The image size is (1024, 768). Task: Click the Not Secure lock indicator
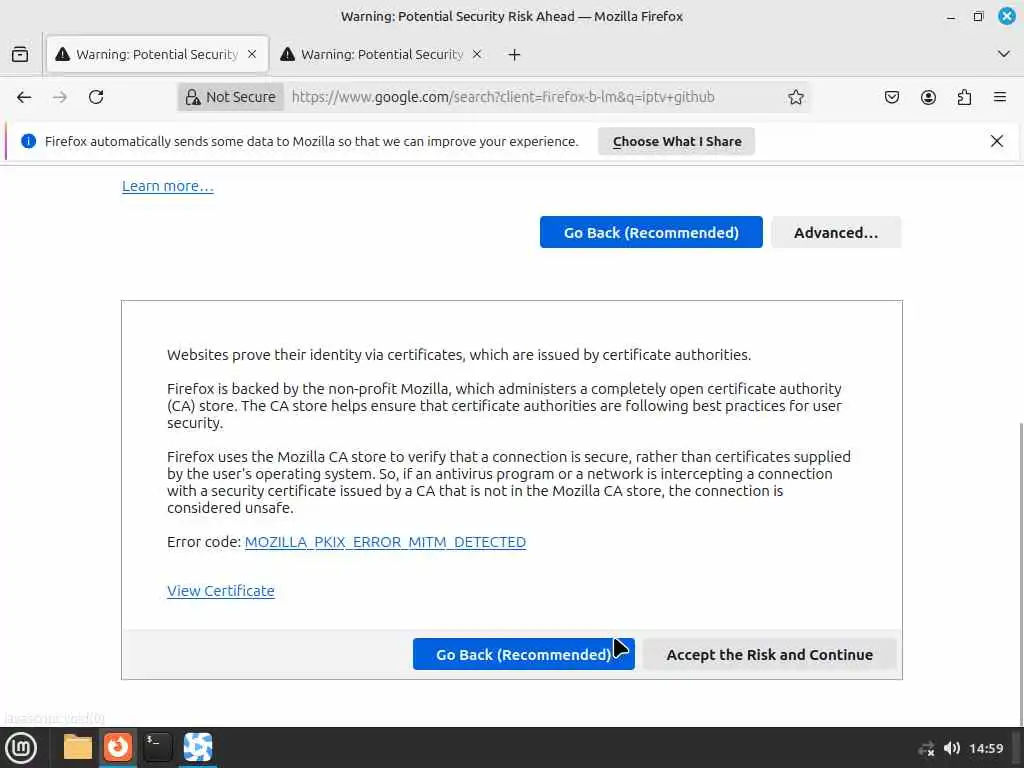[231, 97]
